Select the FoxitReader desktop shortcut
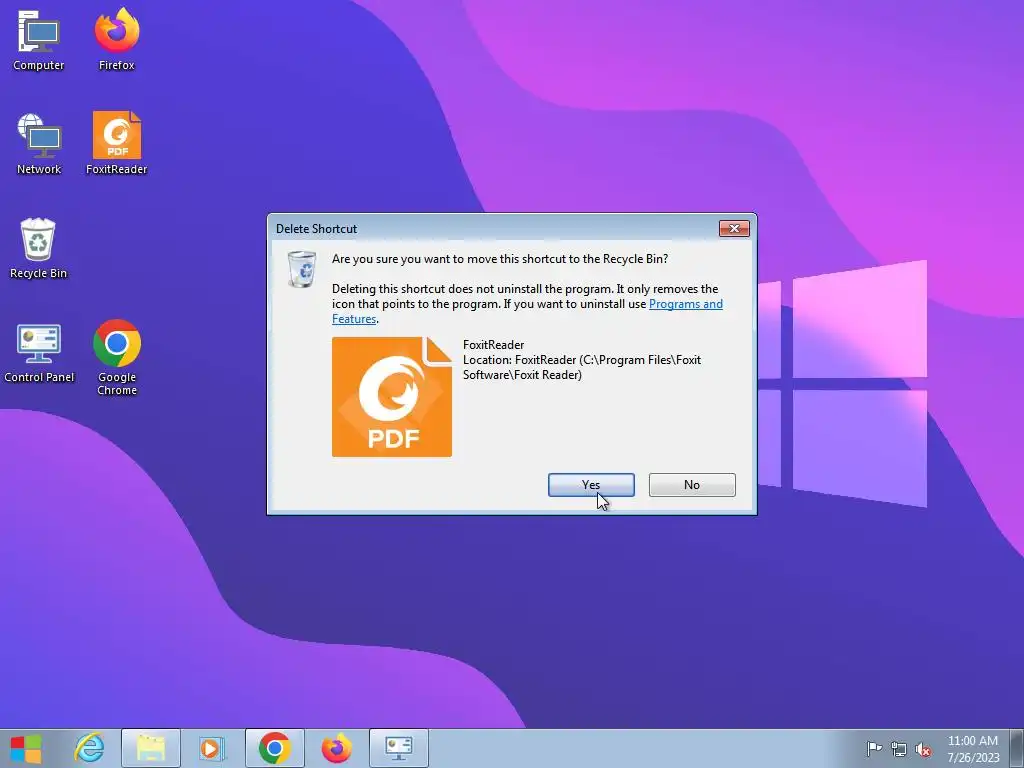The width and height of the screenshot is (1024, 768). click(x=117, y=144)
